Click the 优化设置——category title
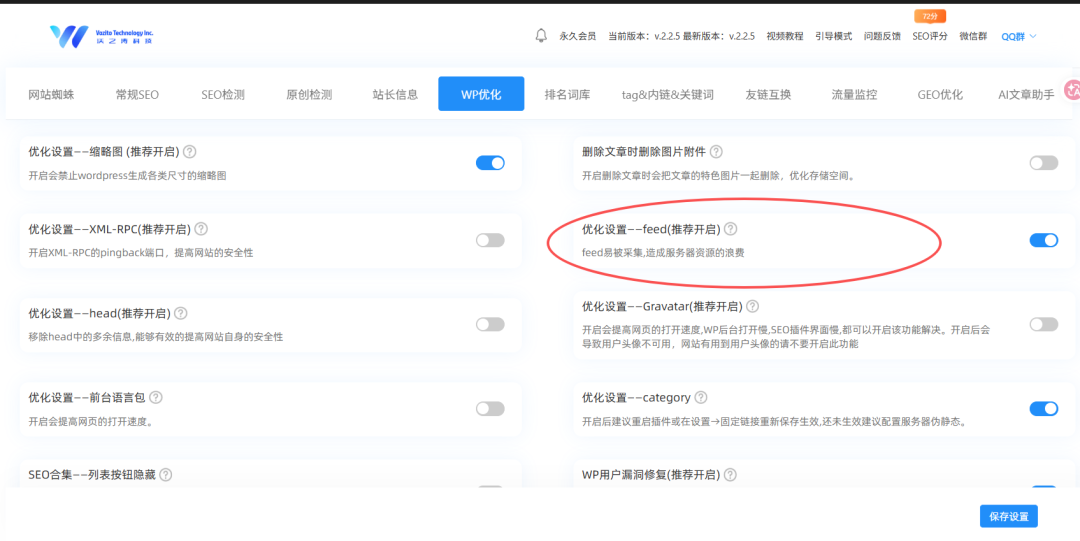Screen dimensions: 1080x541 [636, 398]
